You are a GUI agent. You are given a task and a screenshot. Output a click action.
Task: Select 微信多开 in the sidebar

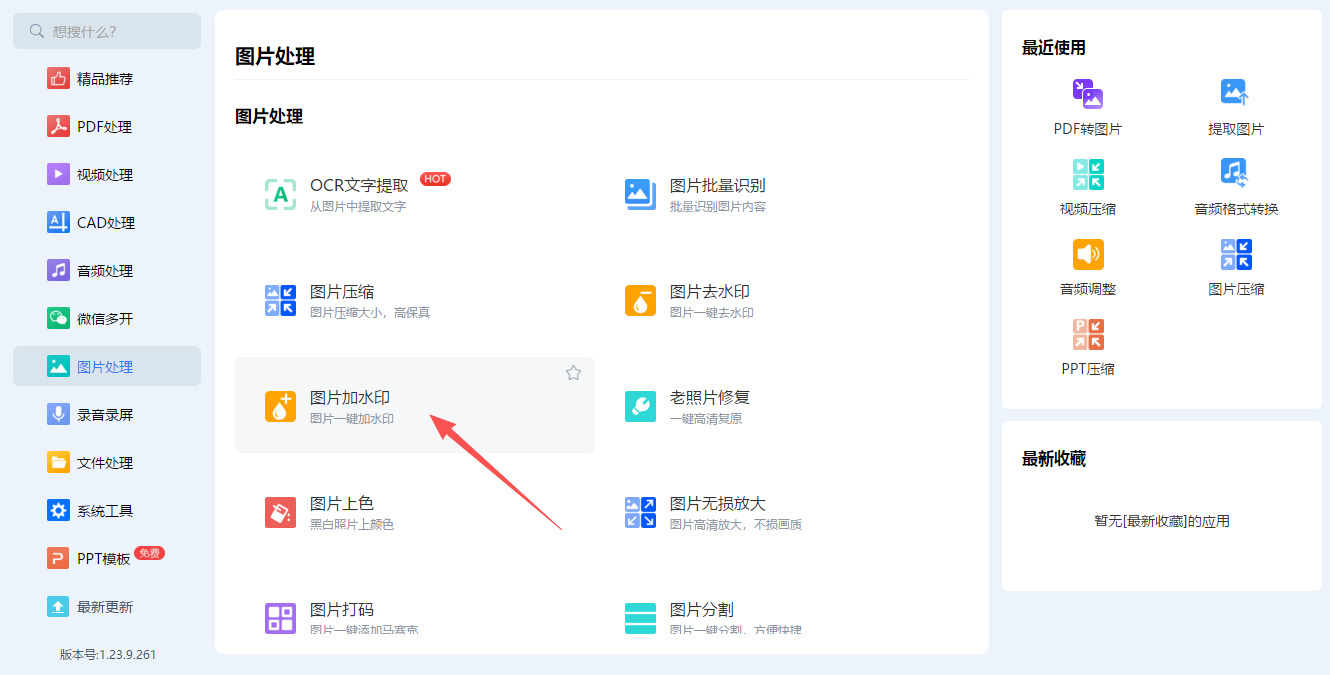tap(107, 319)
